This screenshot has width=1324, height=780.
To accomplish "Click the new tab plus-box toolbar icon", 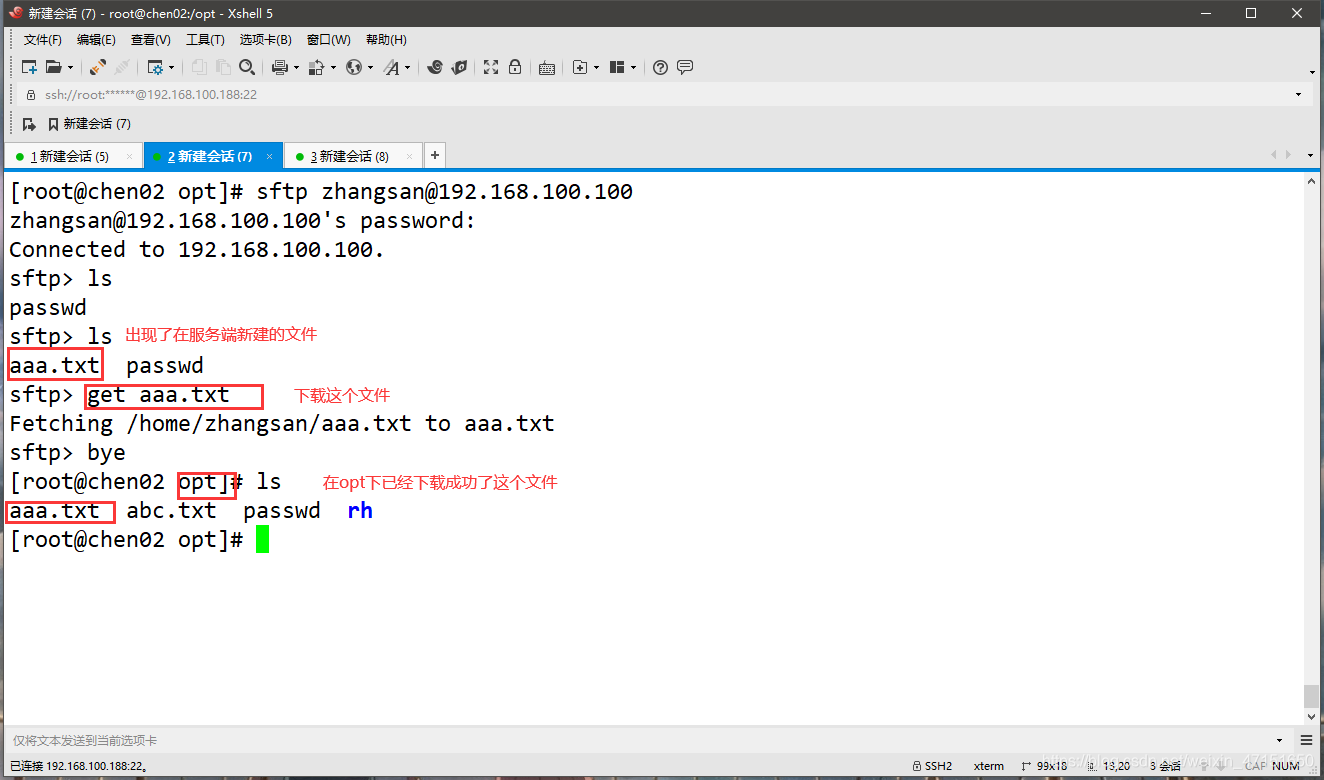I will (580, 67).
